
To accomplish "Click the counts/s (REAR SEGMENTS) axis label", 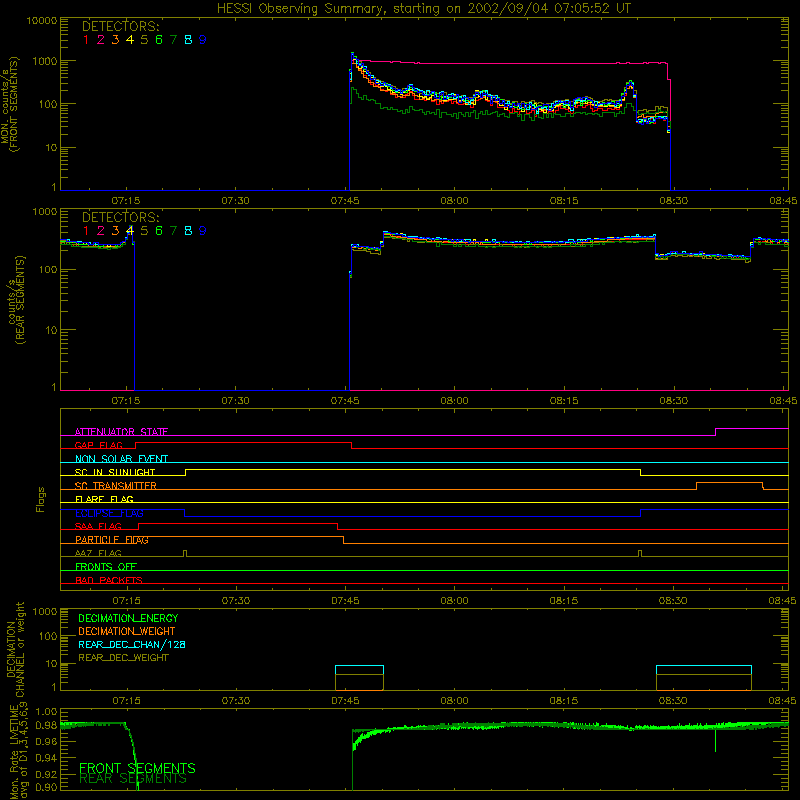I will point(15,300).
